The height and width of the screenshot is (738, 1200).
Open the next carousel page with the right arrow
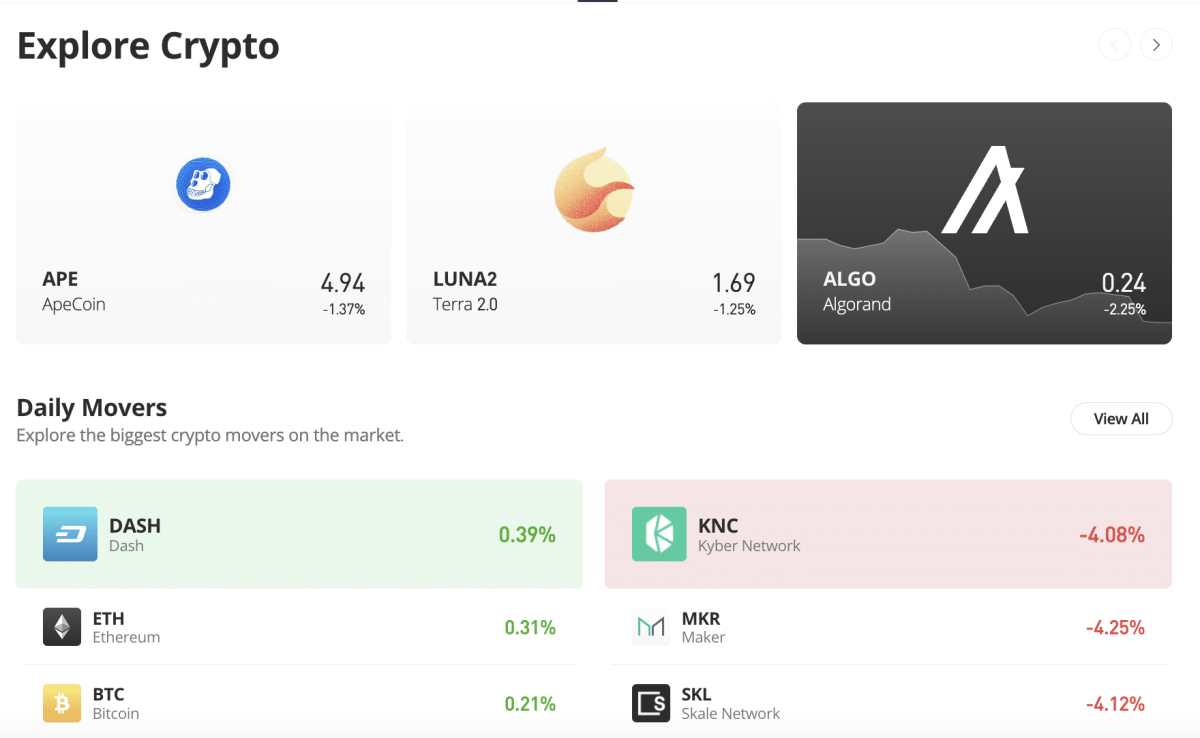1156,44
